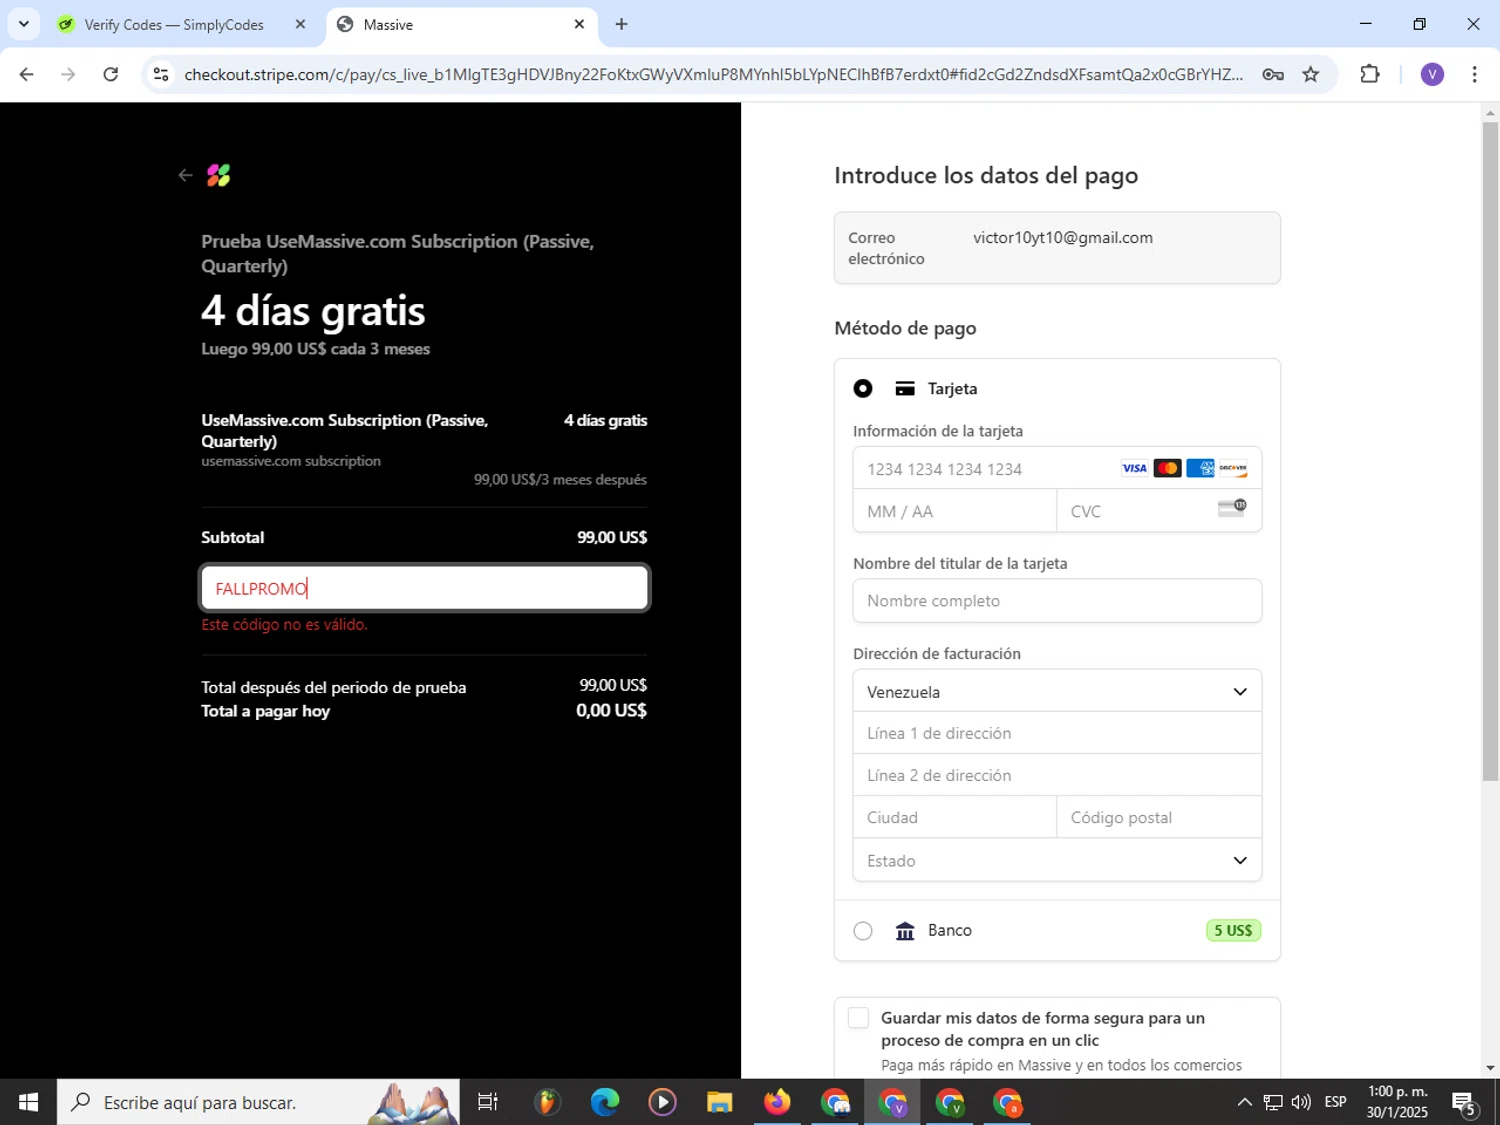1500x1125 pixels.
Task: Click the ESP language indicator
Action: click(1335, 1102)
